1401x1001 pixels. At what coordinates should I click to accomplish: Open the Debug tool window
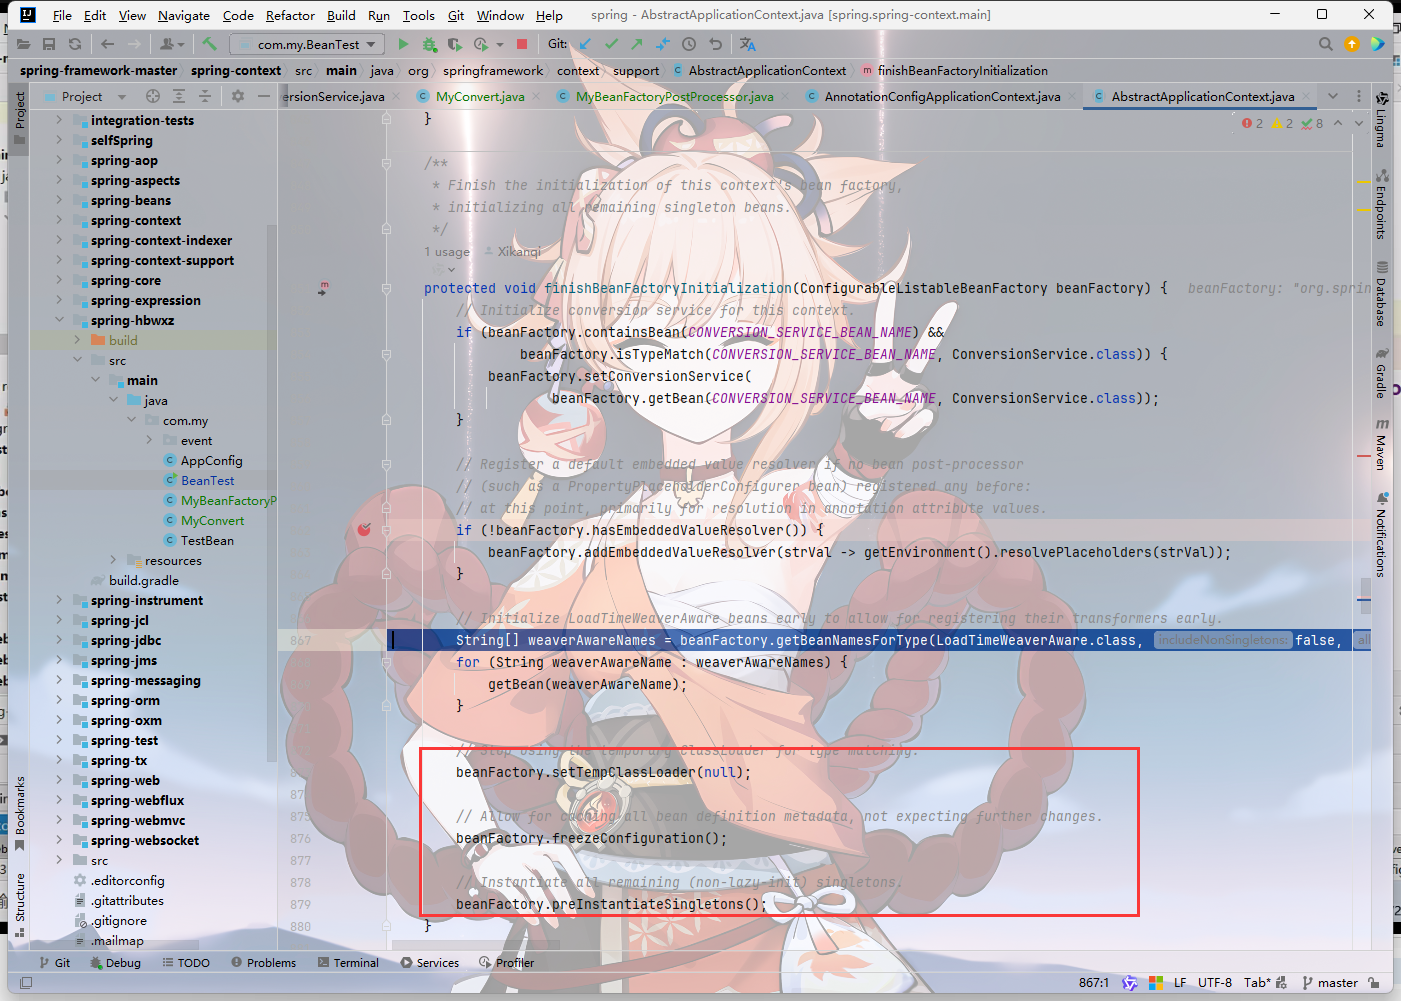[115, 963]
